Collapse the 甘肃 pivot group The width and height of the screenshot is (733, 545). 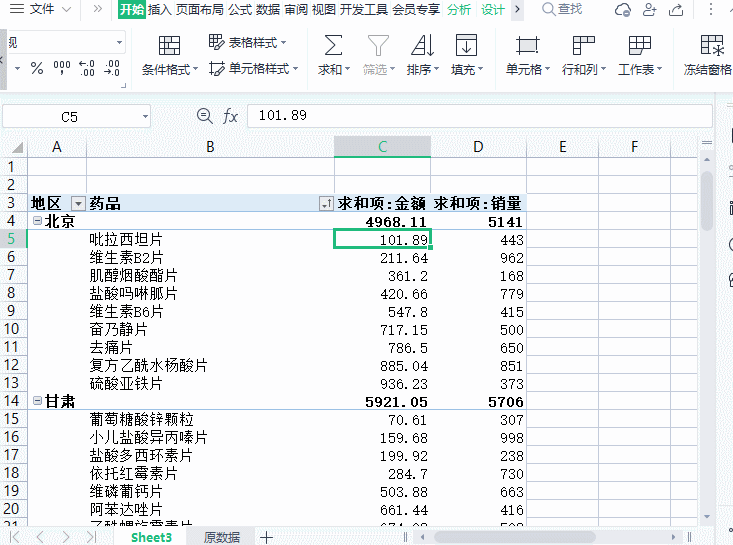[x=37, y=402]
